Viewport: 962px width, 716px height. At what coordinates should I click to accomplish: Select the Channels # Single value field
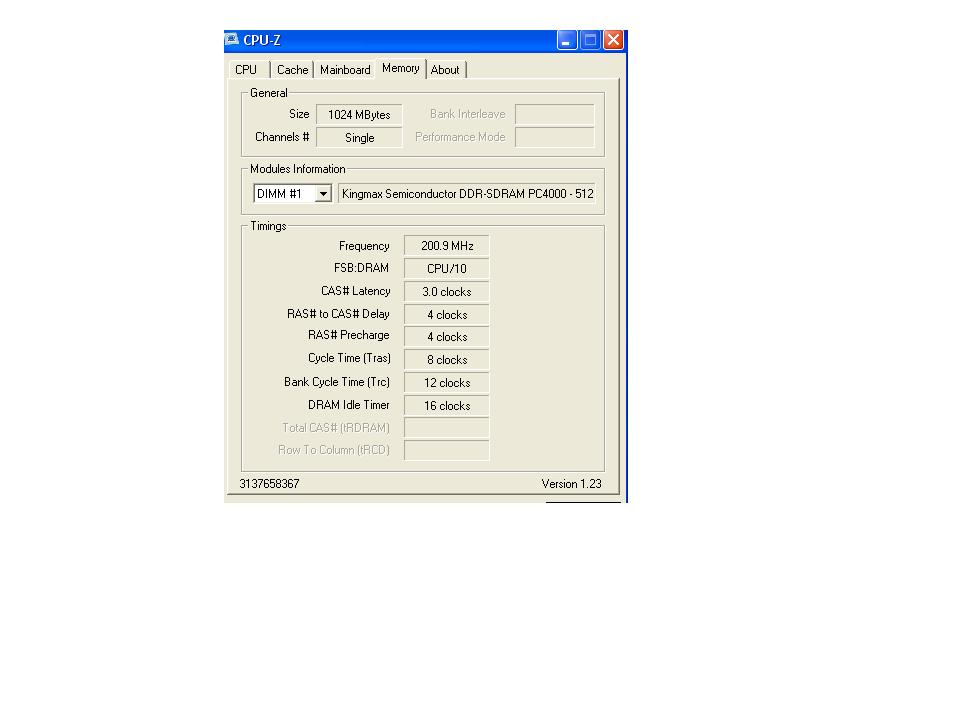pos(359,138)
